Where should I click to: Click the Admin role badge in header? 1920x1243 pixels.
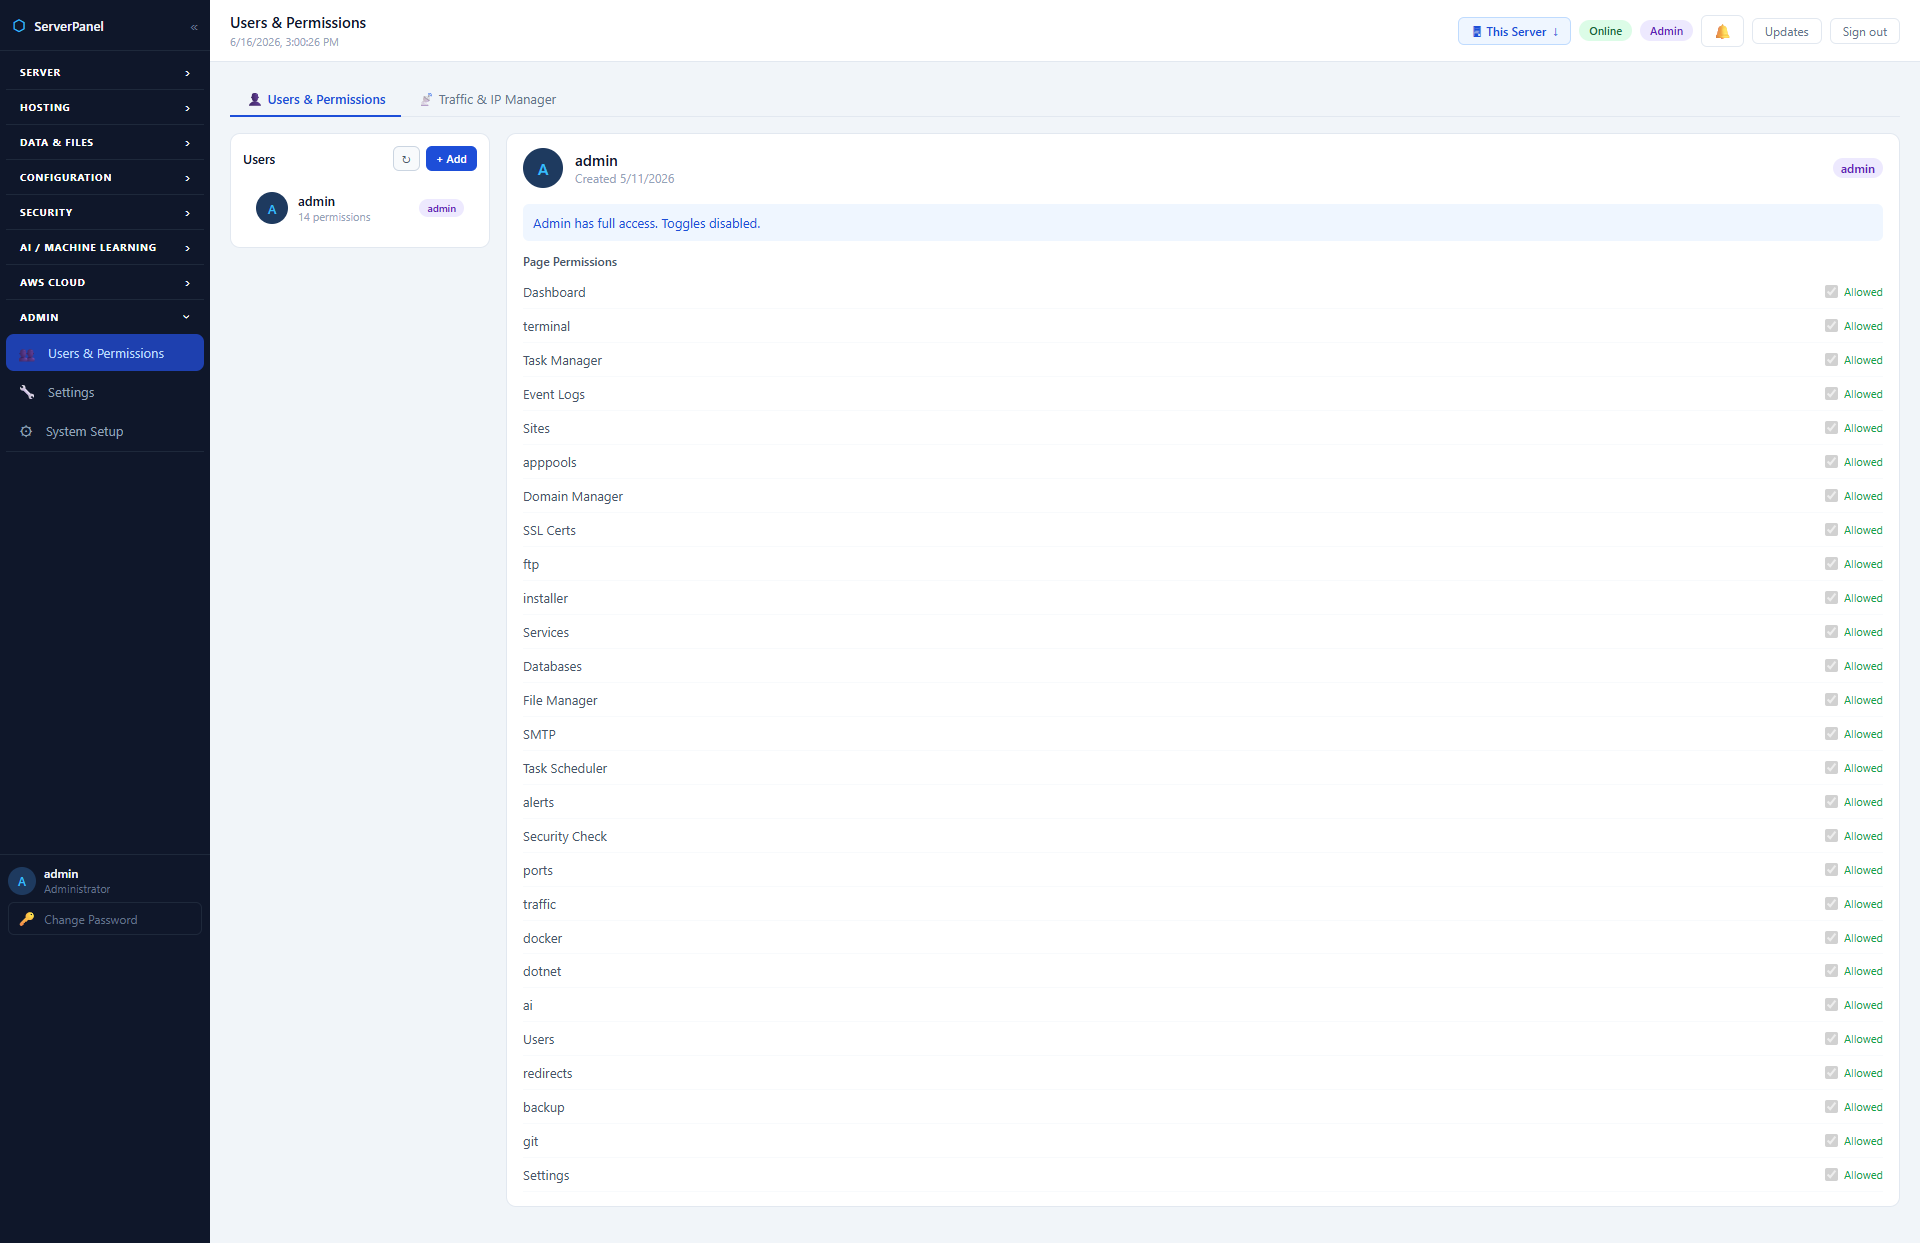1666,31
